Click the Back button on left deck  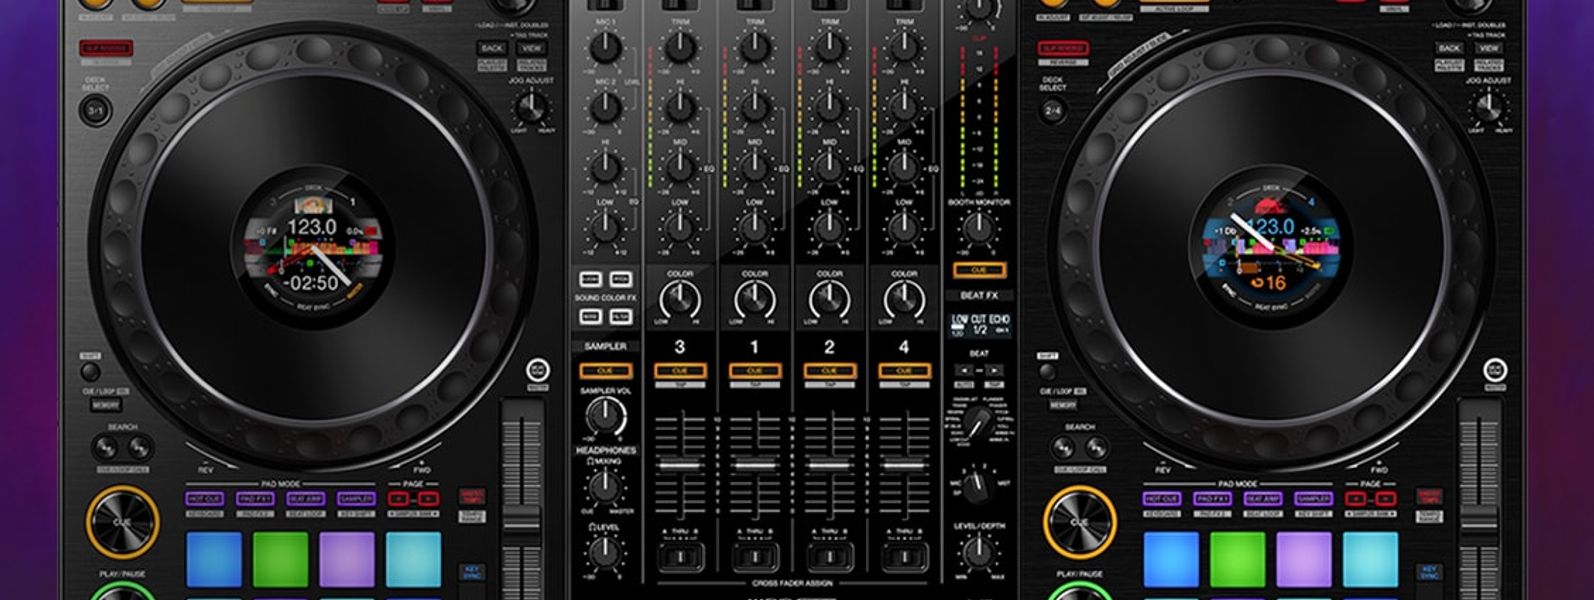pos(492,48)
